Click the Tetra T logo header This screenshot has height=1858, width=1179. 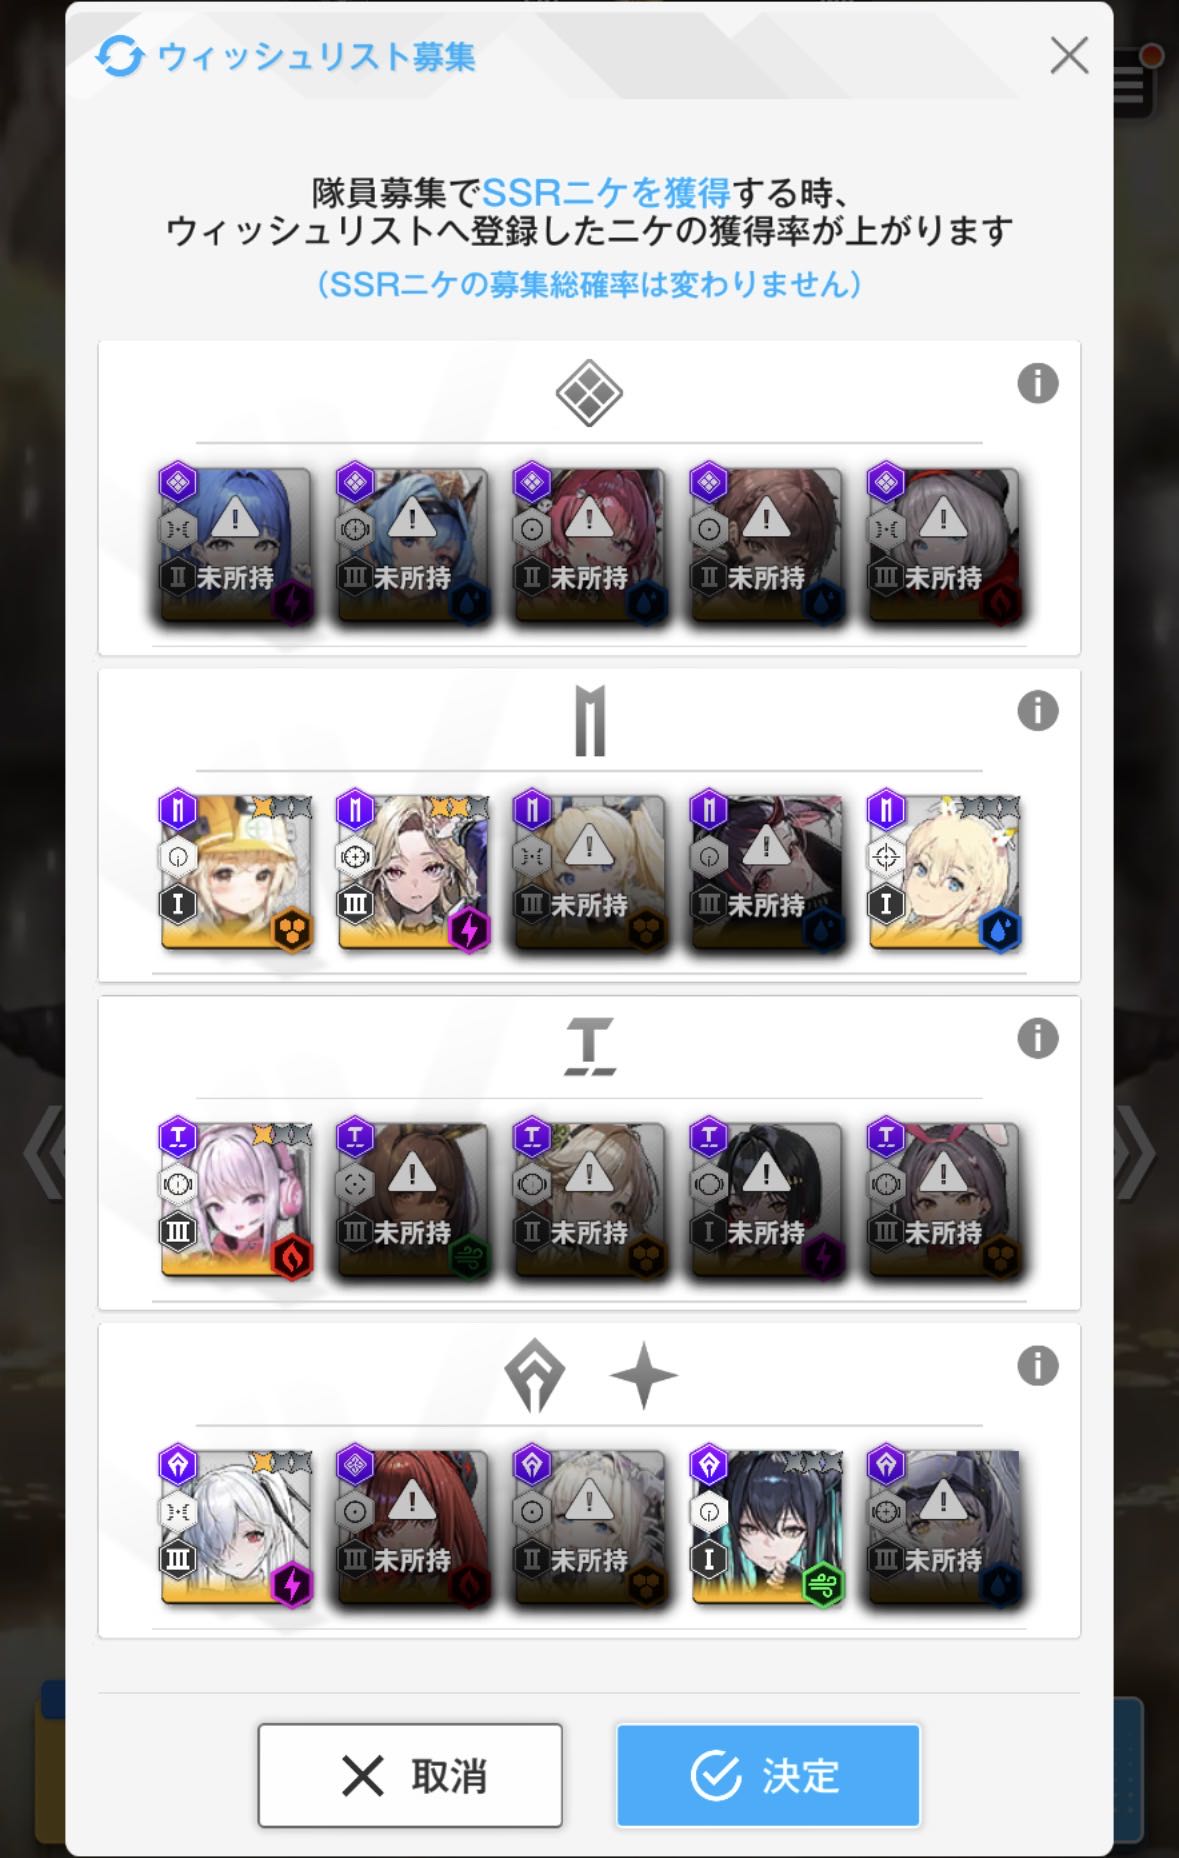click(x=590, y=1047)
